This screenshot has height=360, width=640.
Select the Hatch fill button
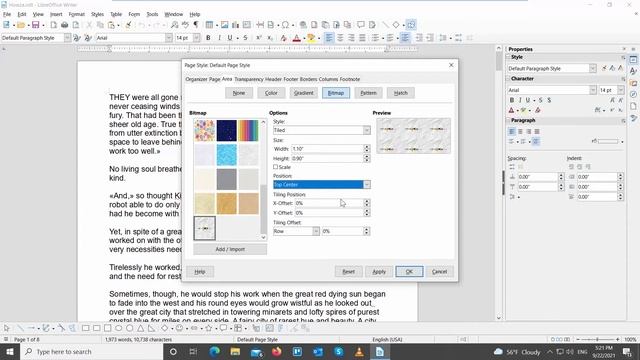[x=400, y=93]
